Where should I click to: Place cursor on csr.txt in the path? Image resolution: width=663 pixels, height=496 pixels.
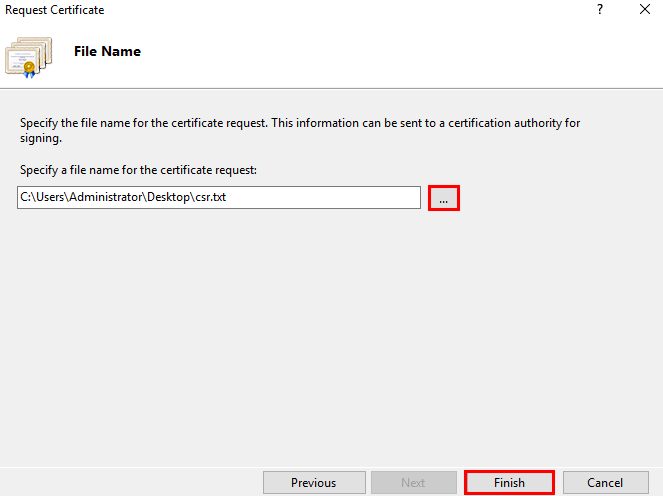pyautogui.click(x=211, y=197)
